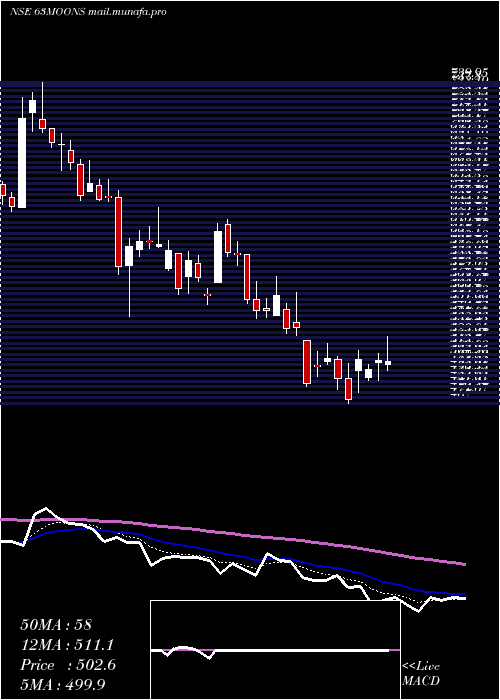This screenshot has width=500, height=700.
Task: Click the <<Live MACD label
Action: [421, 674]
